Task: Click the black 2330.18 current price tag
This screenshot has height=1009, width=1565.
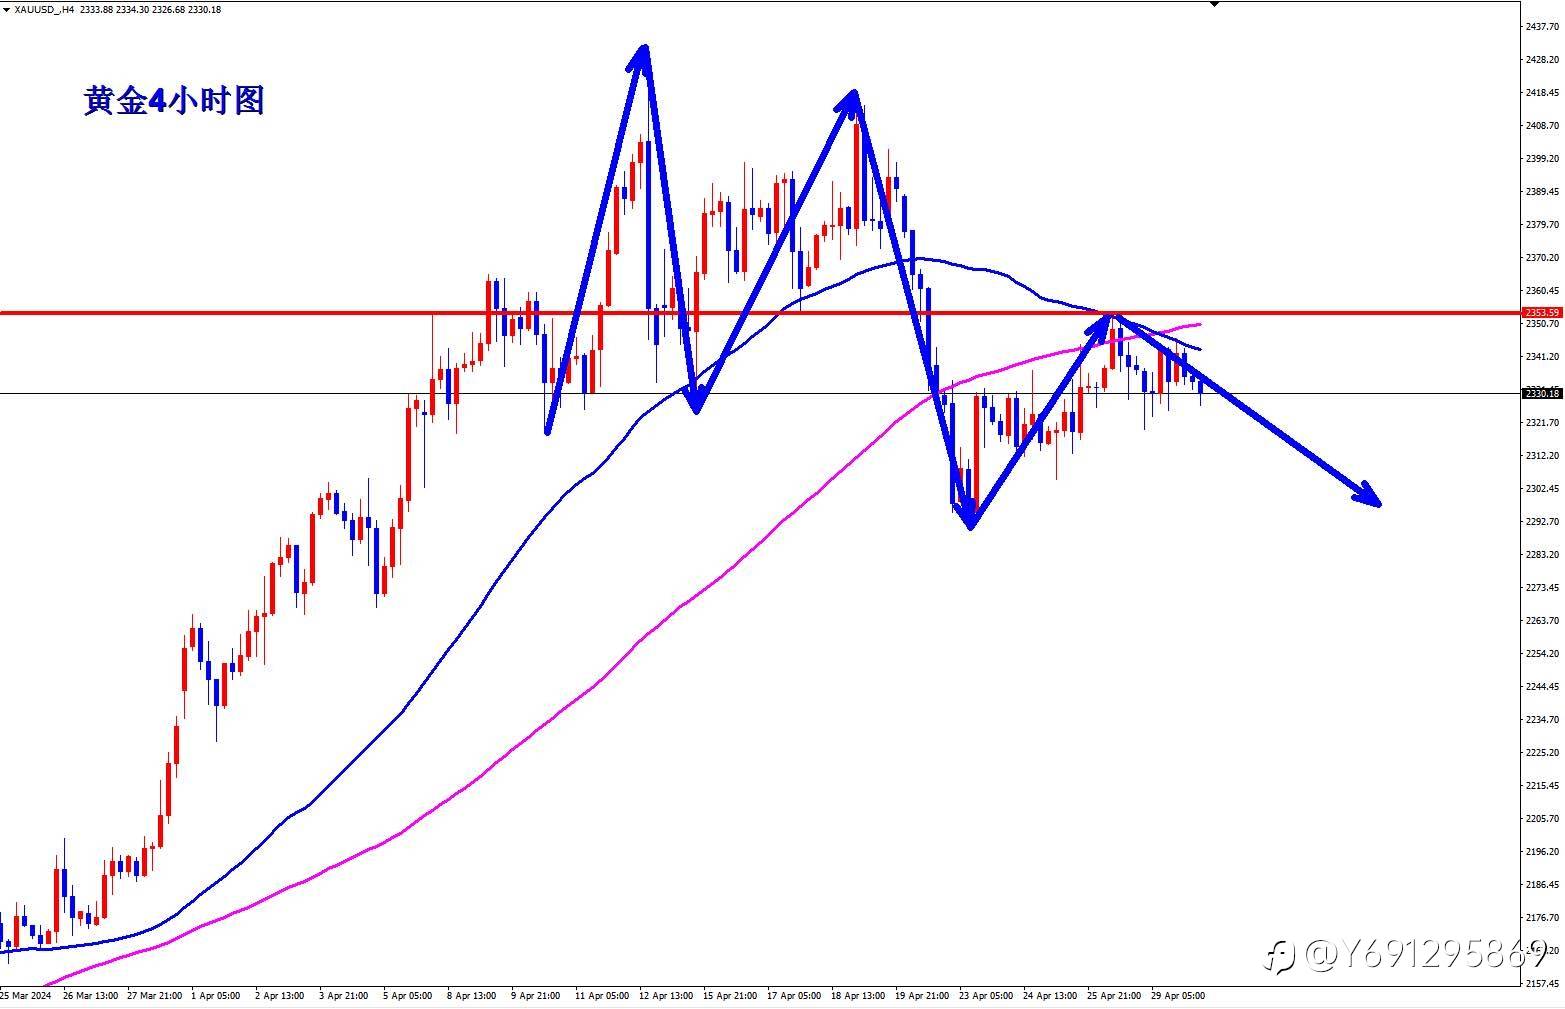Action: pos(1541,393)
